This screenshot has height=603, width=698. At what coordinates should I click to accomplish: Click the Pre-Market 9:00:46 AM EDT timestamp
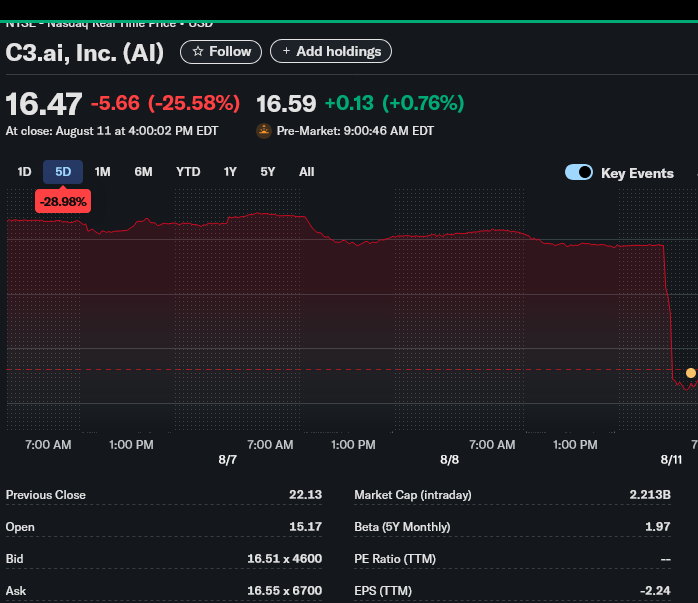click(355, 131)
